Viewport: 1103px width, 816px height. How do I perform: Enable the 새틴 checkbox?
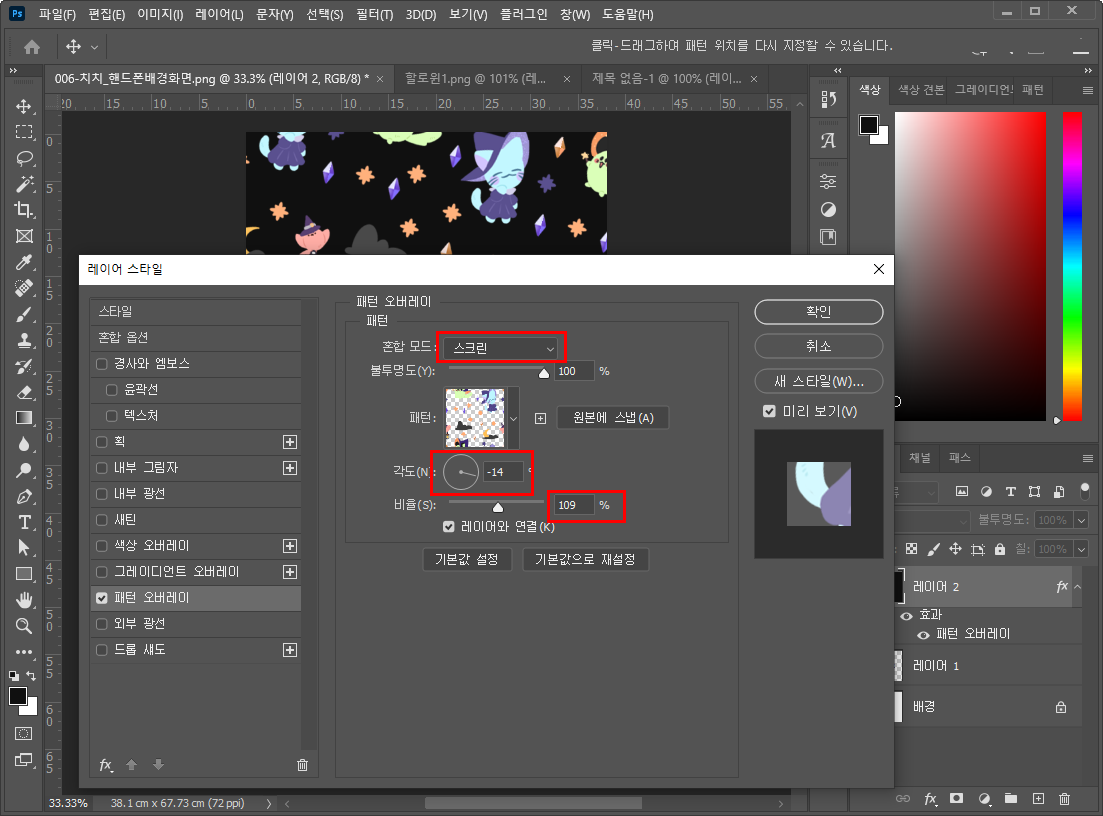(x=102, y=520)
